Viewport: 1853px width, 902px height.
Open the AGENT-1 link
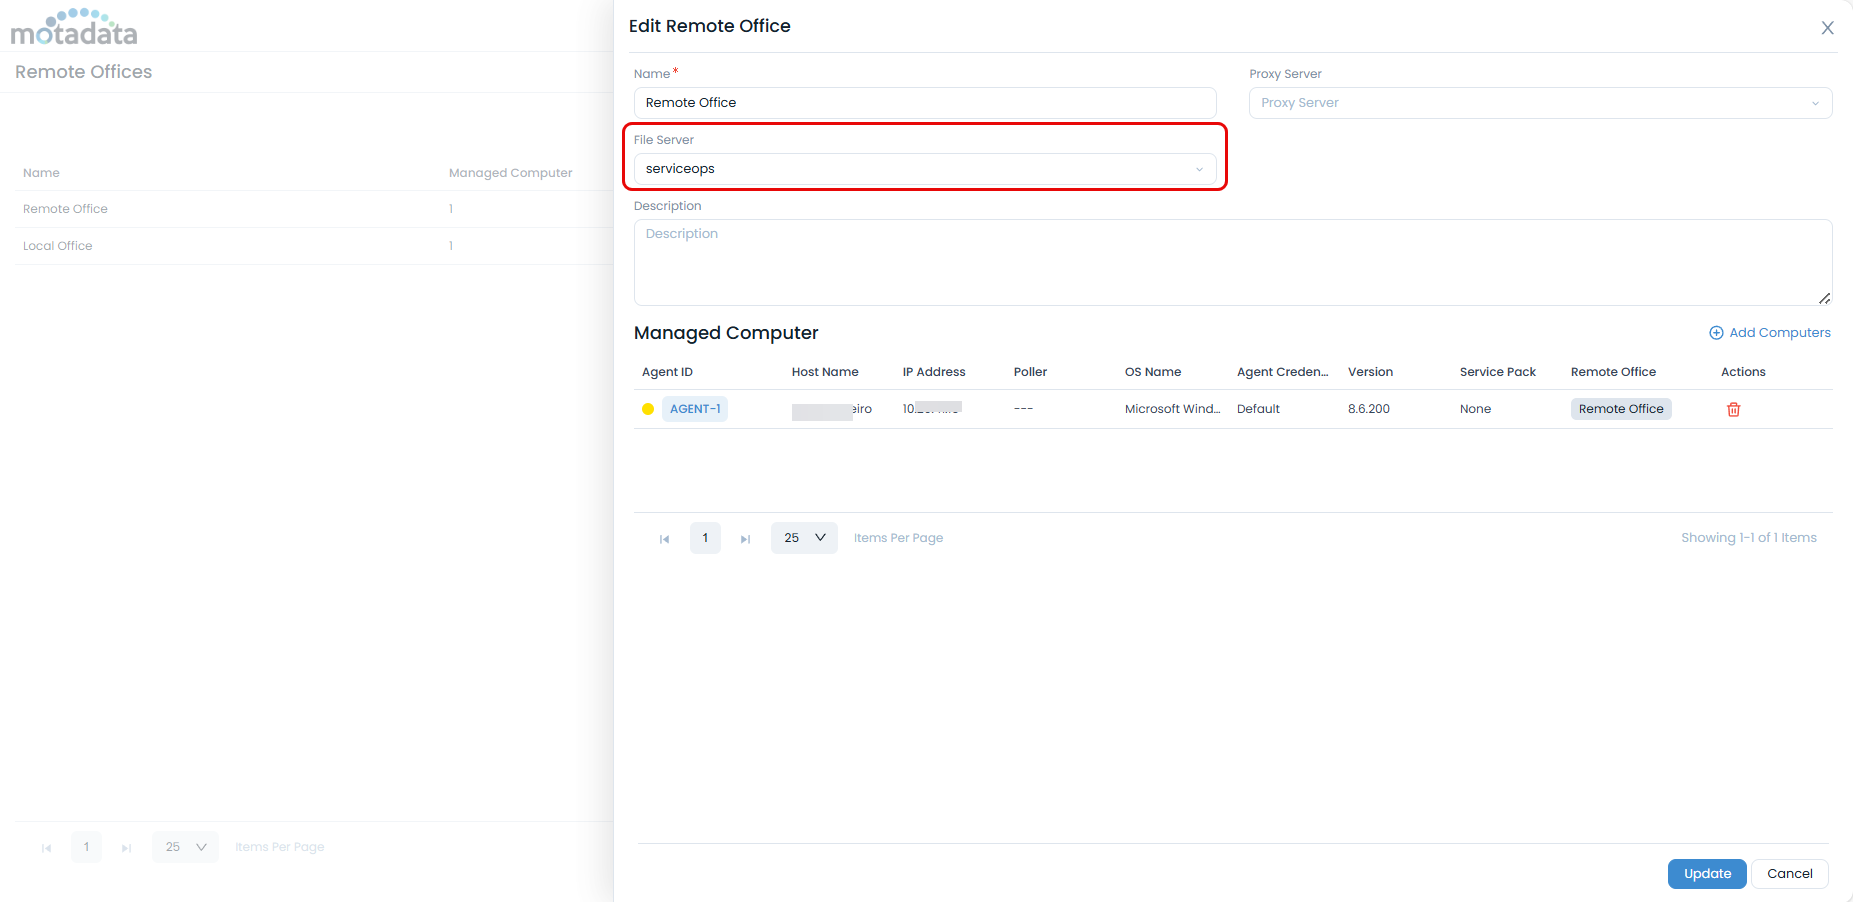point(695,409)
